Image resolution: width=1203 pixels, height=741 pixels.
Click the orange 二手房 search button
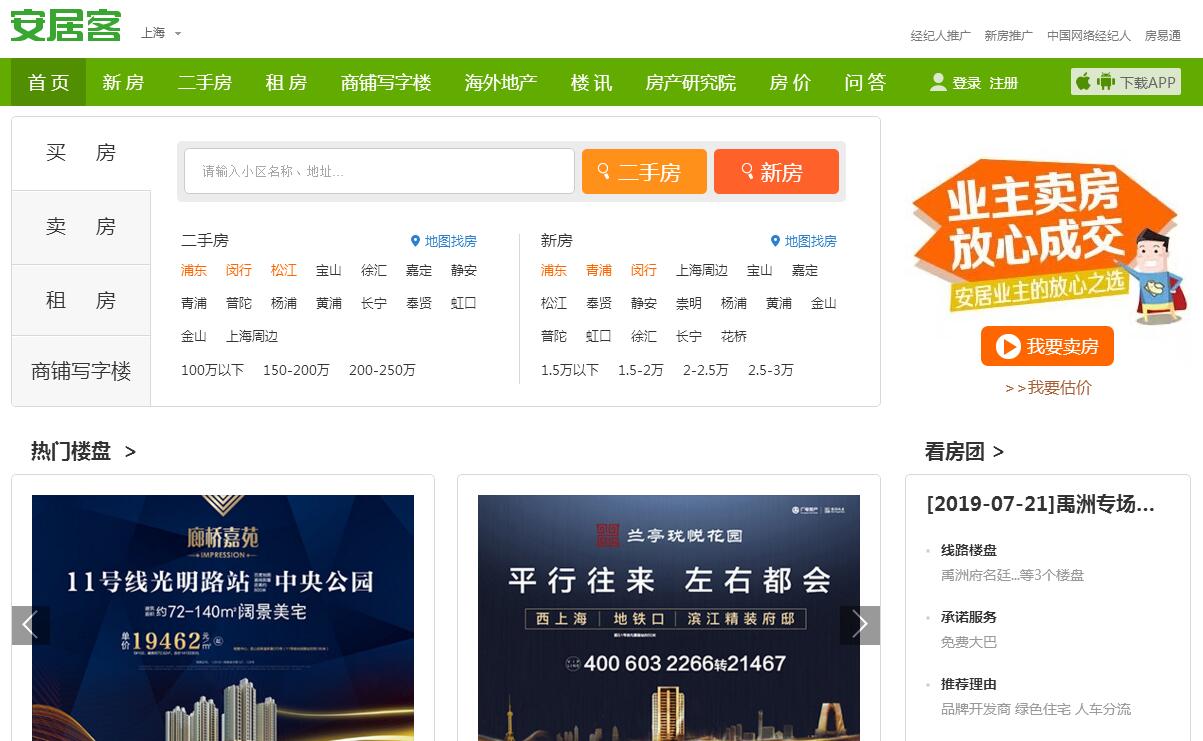[x=644, y=172]
